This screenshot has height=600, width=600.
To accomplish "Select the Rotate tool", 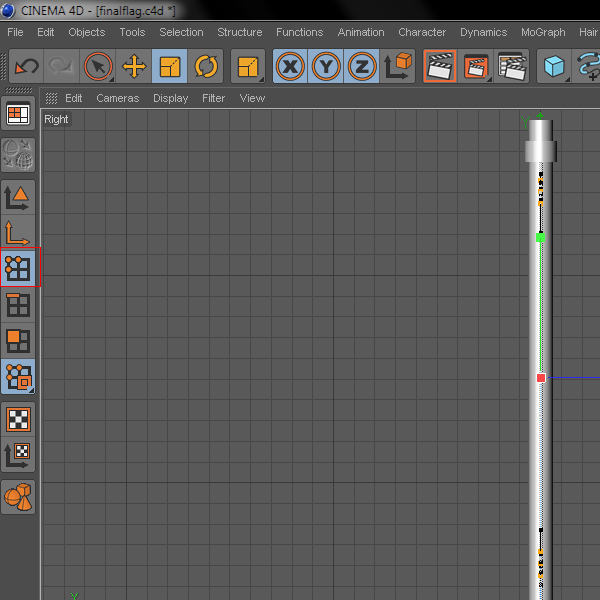I will point(205,66).
